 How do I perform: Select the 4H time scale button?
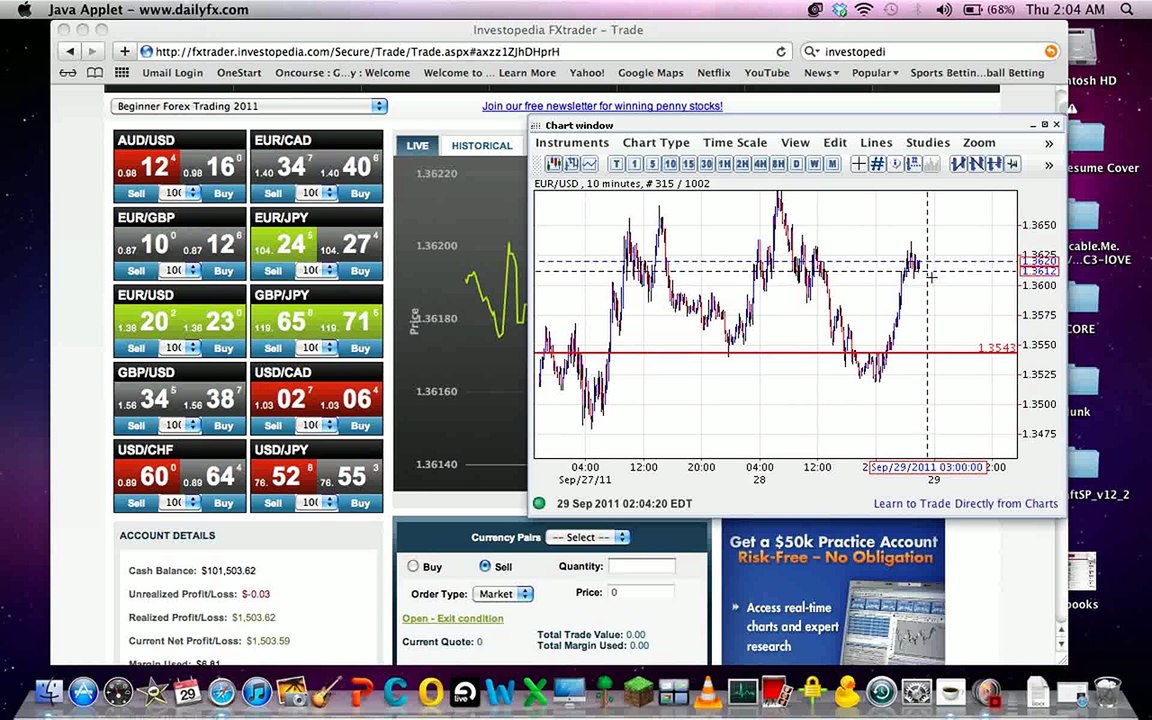pos(760,164)
